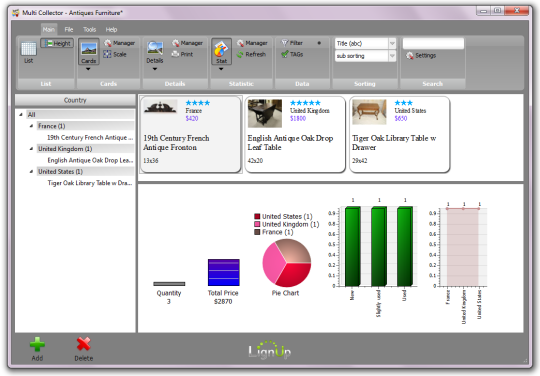Refresh the statistics
540x376 pixels.
[x=251, y=54]
